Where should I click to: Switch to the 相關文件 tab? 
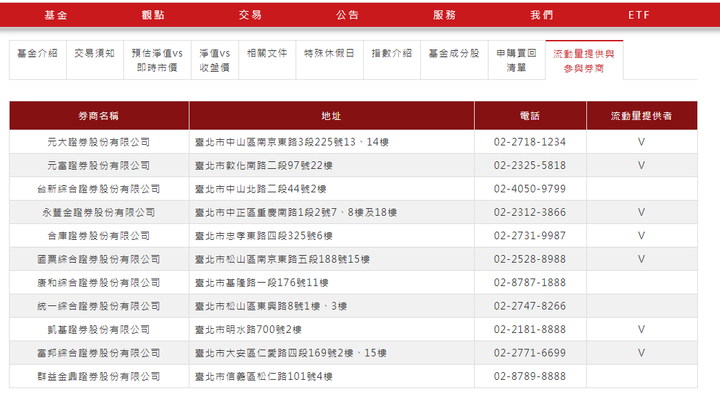coord(267,60)
